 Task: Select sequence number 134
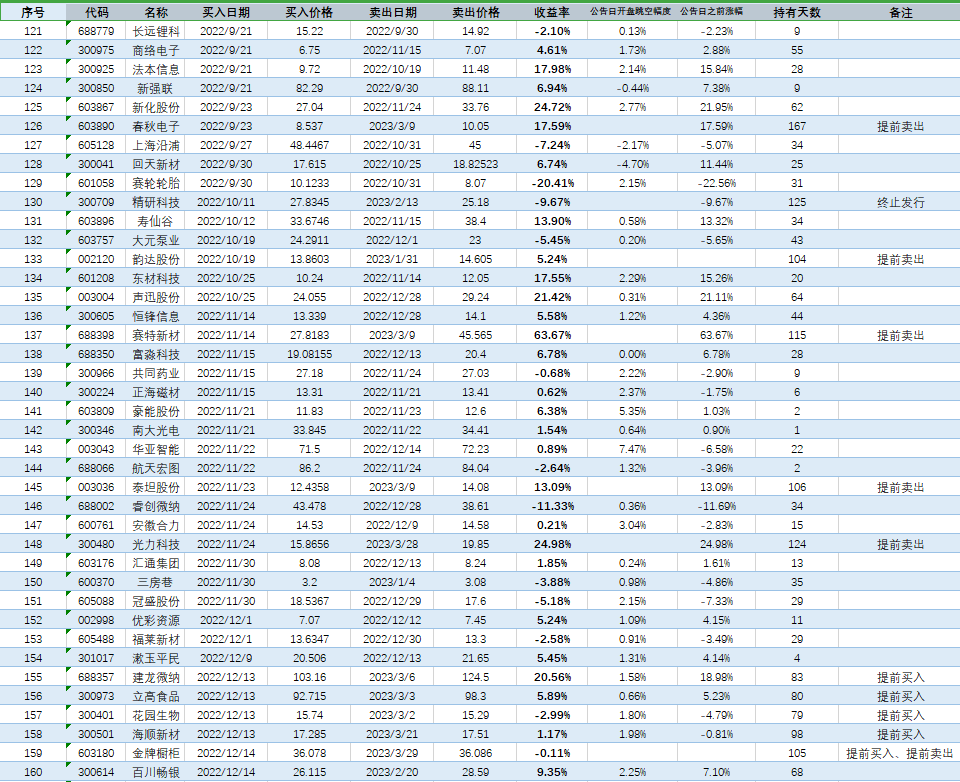(33, 278)
